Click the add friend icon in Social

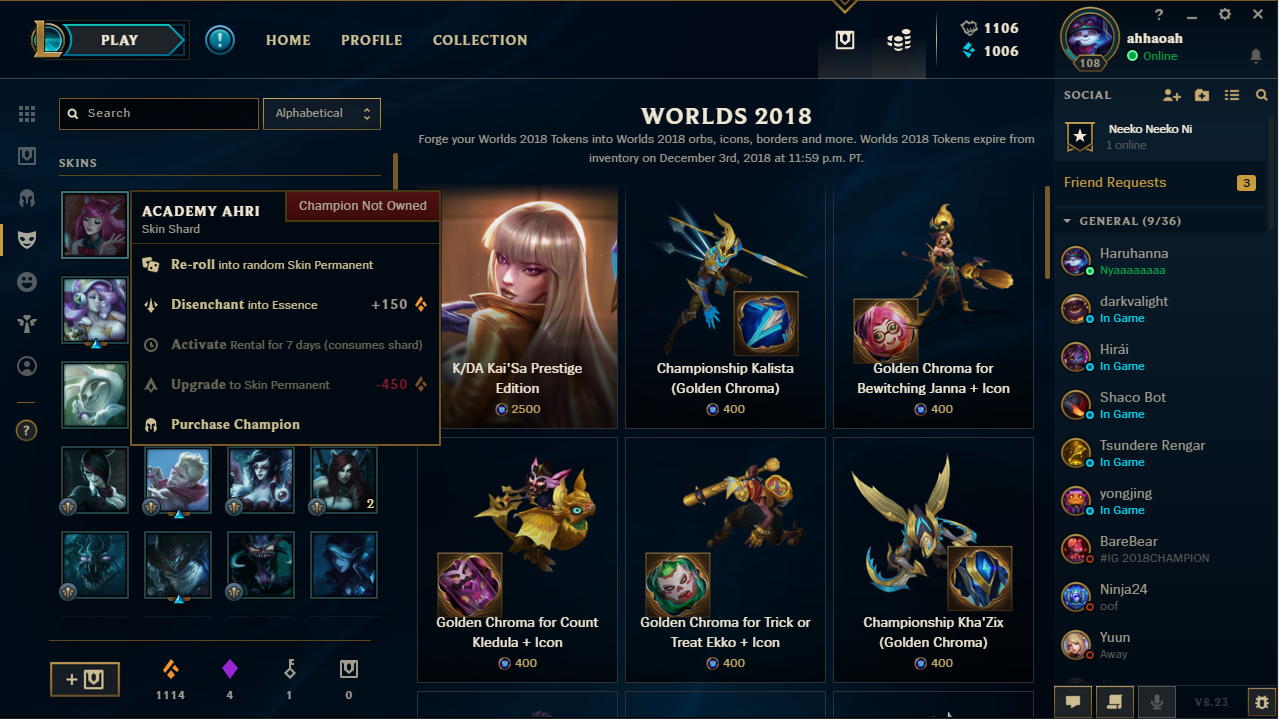pyautogui.click(x=1172, y=95)
